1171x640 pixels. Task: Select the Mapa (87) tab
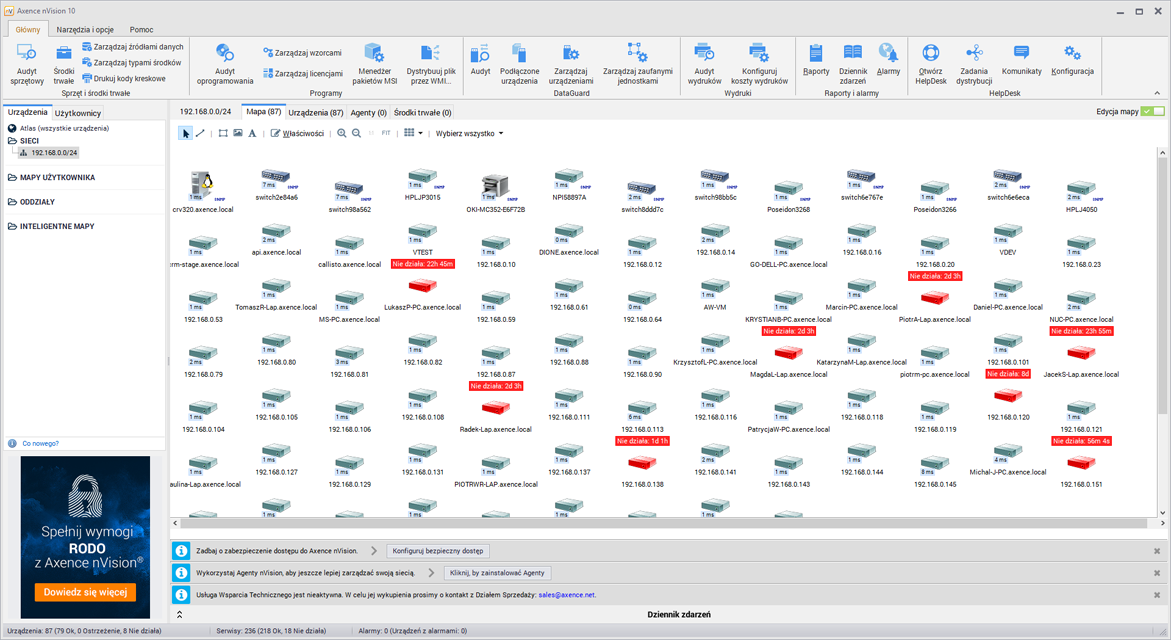tap(264, 111)
